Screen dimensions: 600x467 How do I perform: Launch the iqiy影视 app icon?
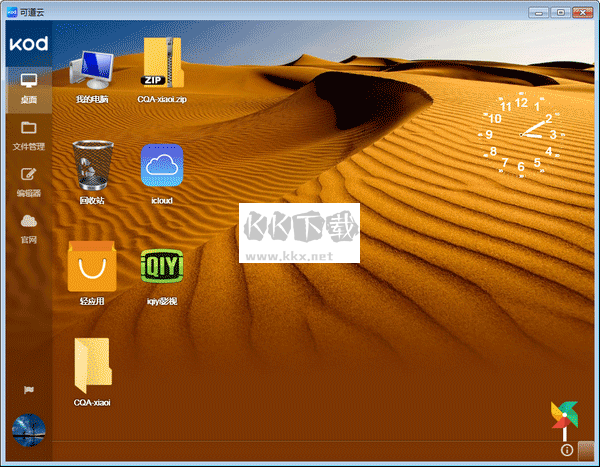[162, 266]
